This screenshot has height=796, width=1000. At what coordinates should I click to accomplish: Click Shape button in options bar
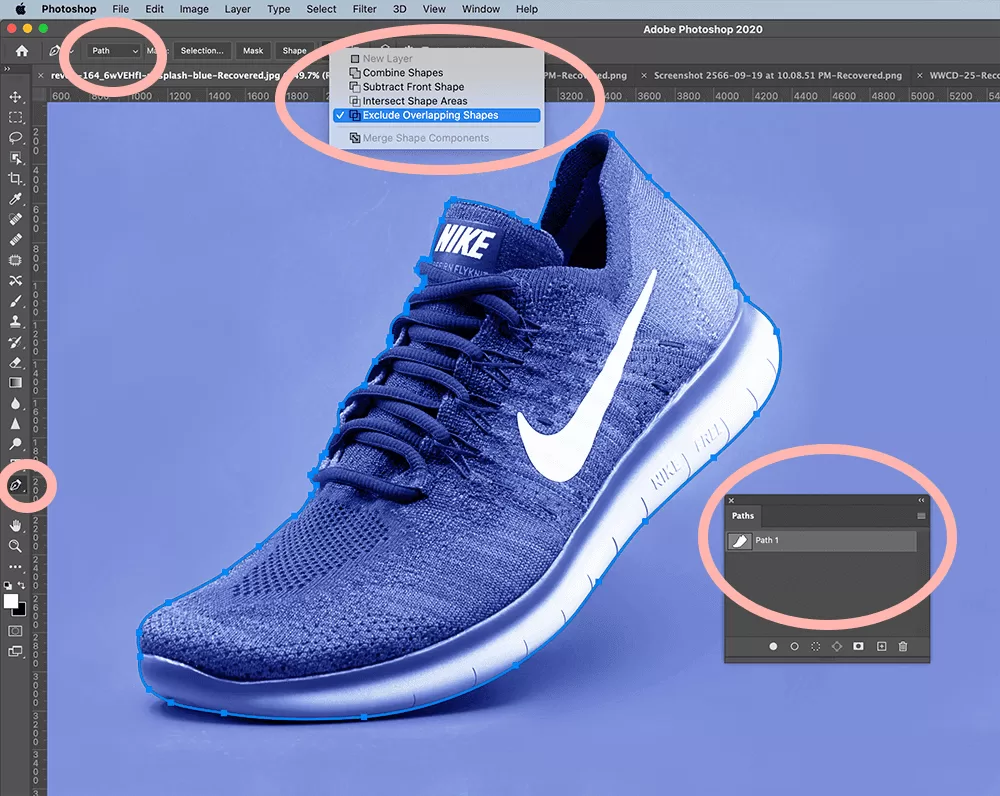pyautogui.click(x=295, y=50)
